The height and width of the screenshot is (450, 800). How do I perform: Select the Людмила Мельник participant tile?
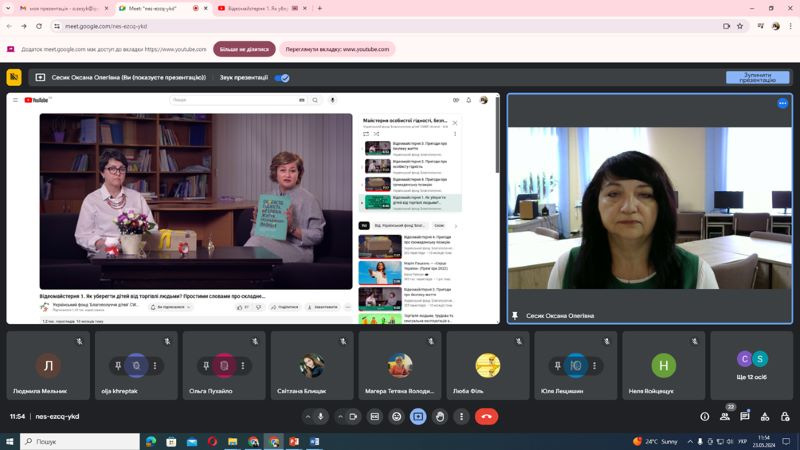[x=48, y=365]
